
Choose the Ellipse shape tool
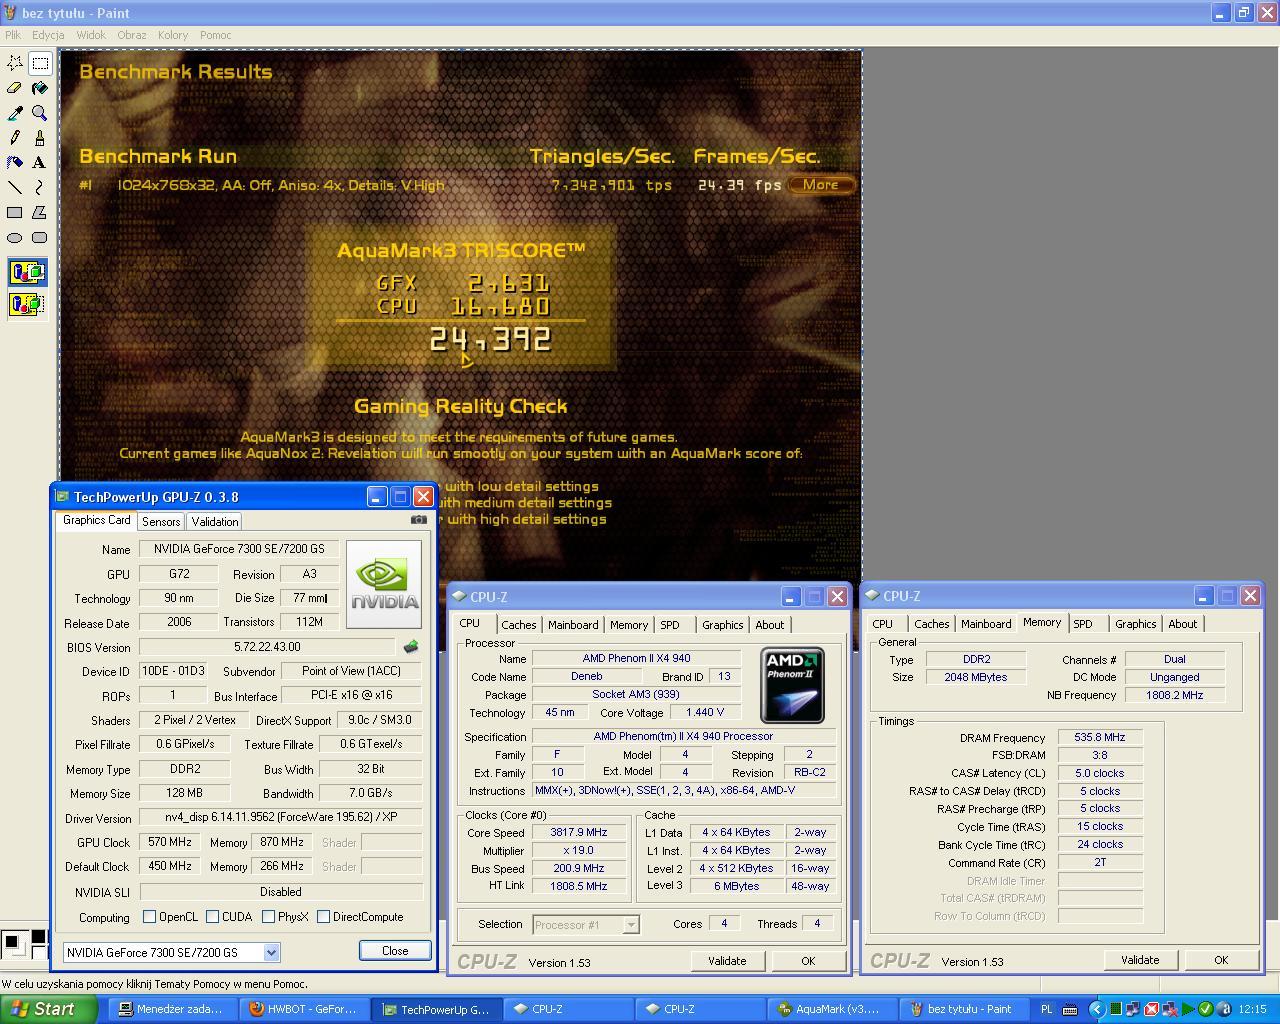click(x=15, y=237)
